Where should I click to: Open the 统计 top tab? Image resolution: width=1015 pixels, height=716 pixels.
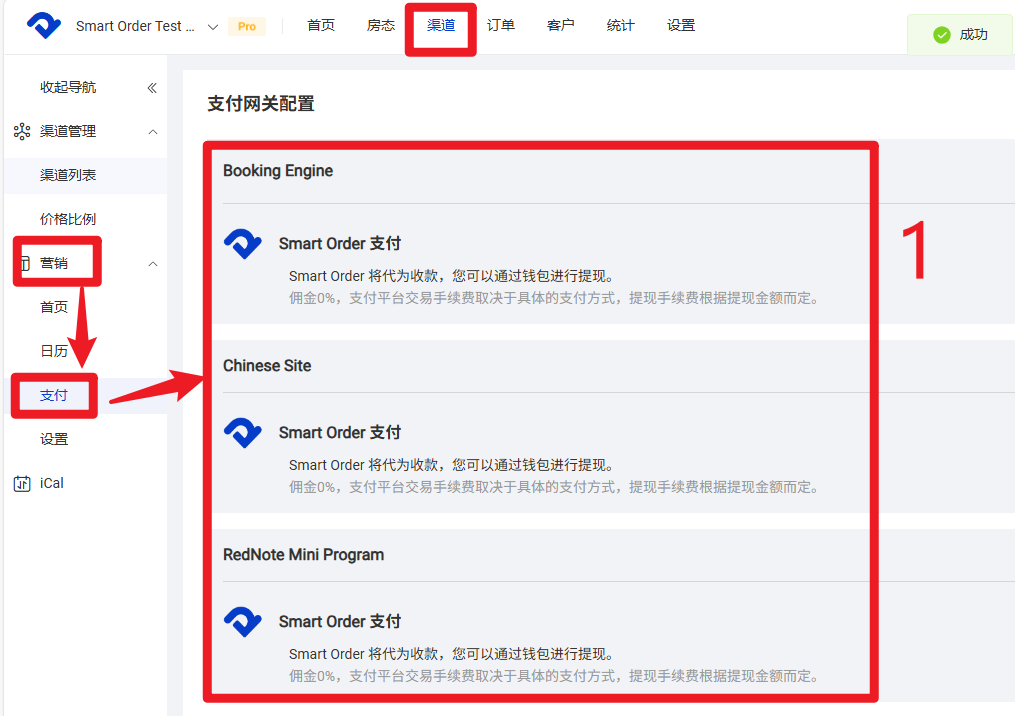click(x=621, y=26)
